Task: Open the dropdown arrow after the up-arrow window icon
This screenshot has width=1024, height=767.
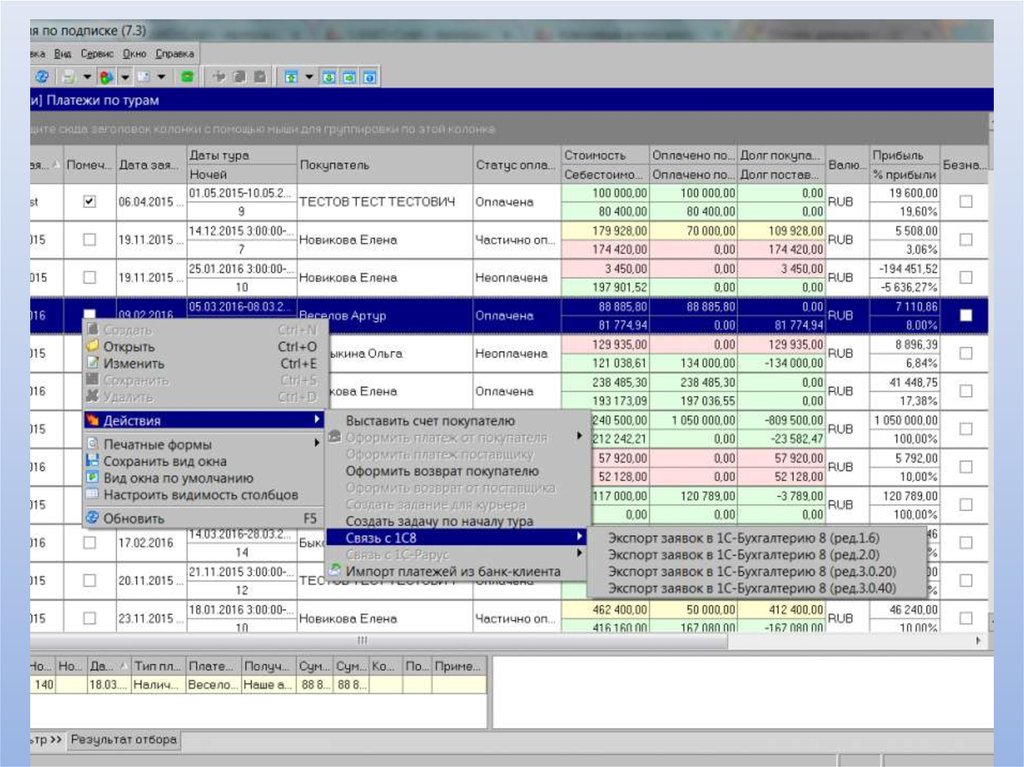Action: [310, 77]
